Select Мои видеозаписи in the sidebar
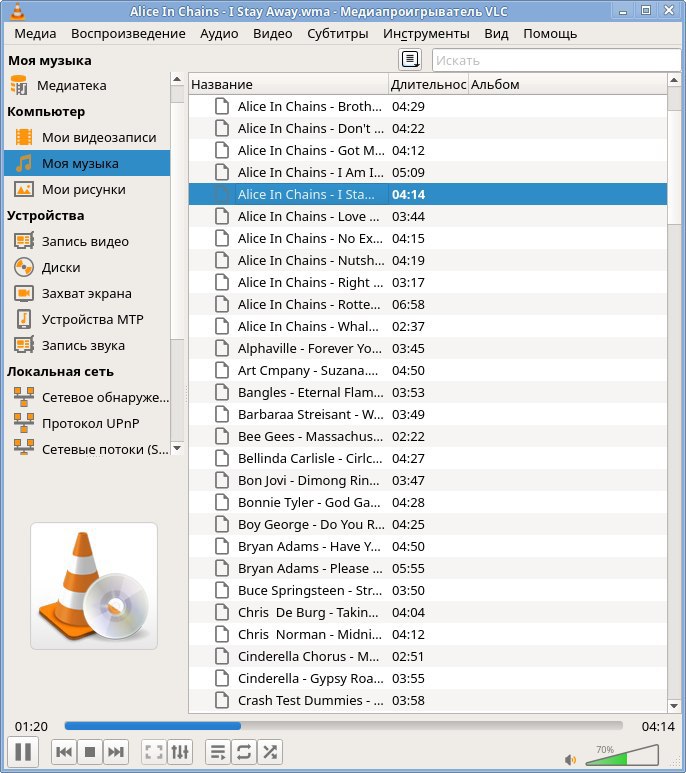The image size is (686, 773). [x=87, y=137]
